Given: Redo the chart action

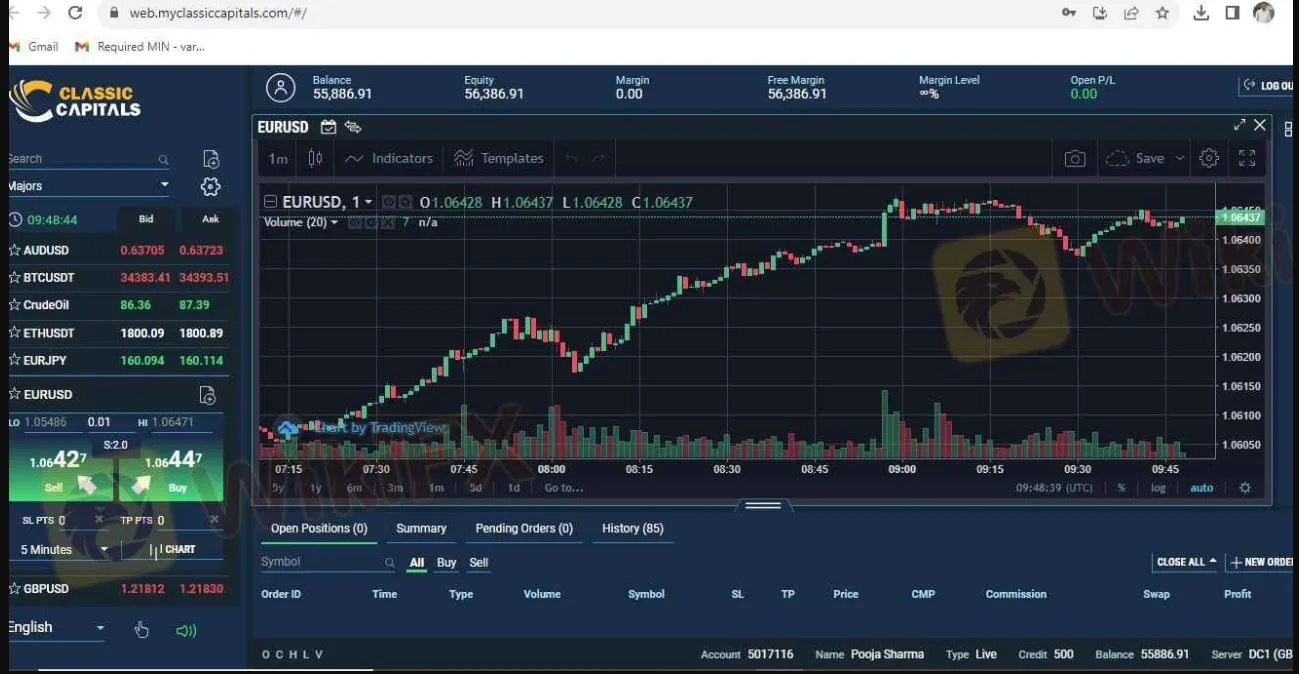Looking at the screenshot, I should tap(599, 158).
